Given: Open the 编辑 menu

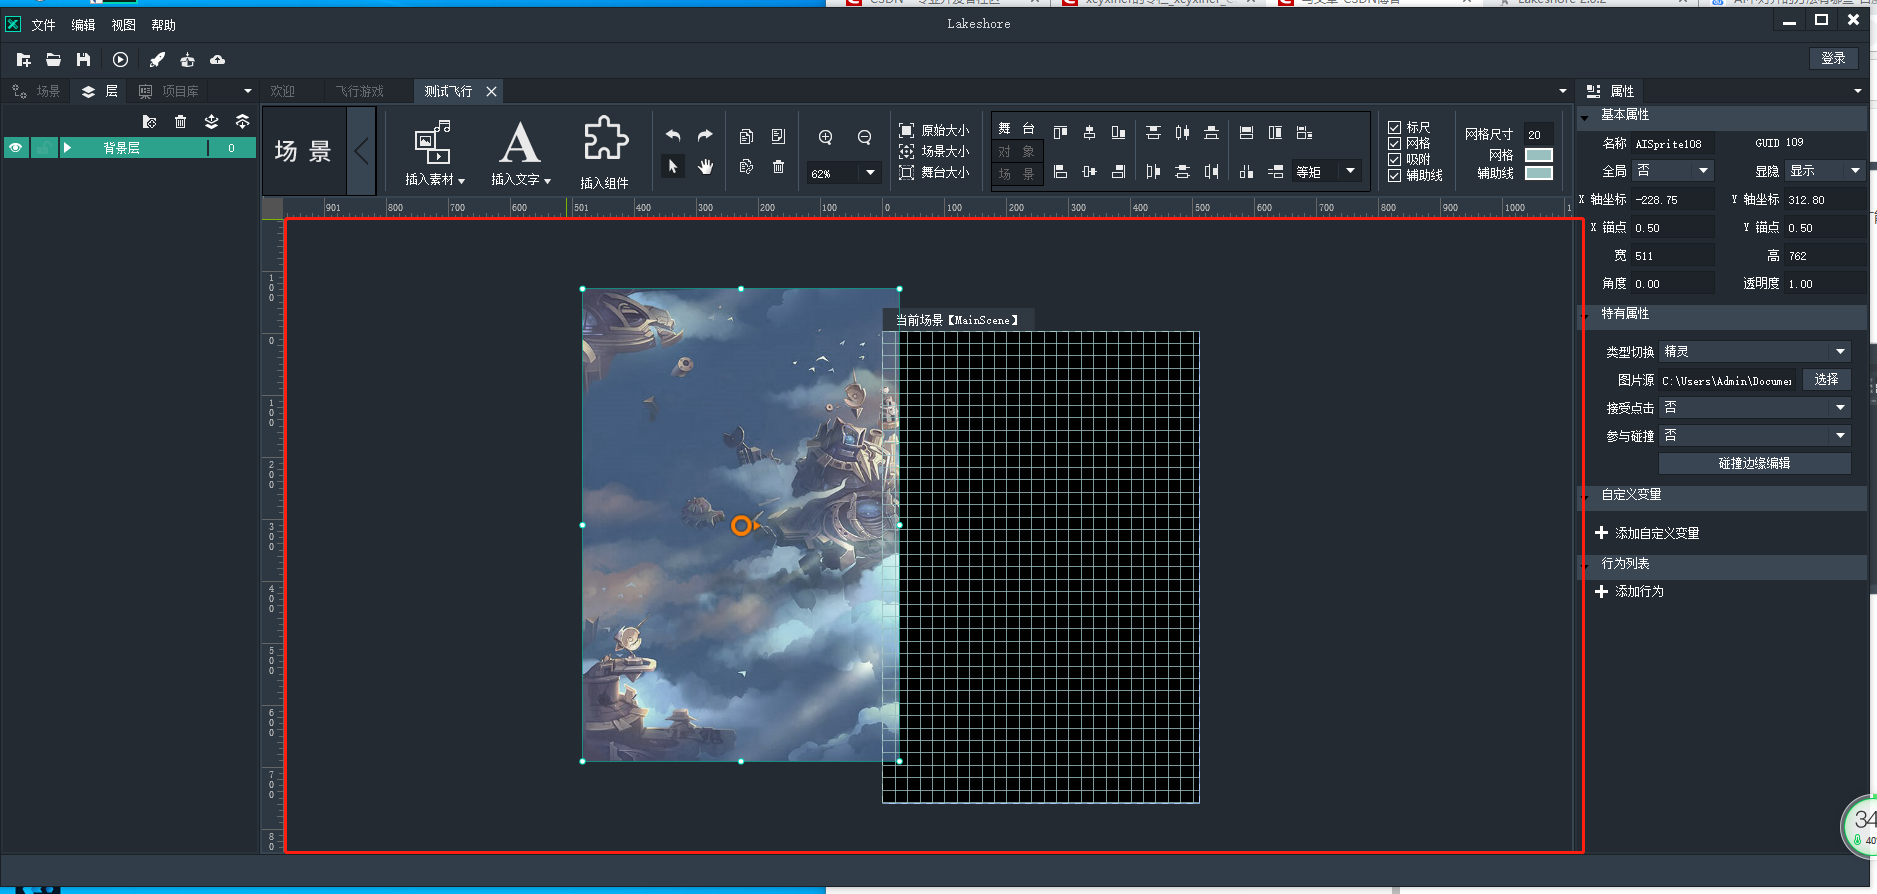Looking at the screenshot, I should [83, 25].
